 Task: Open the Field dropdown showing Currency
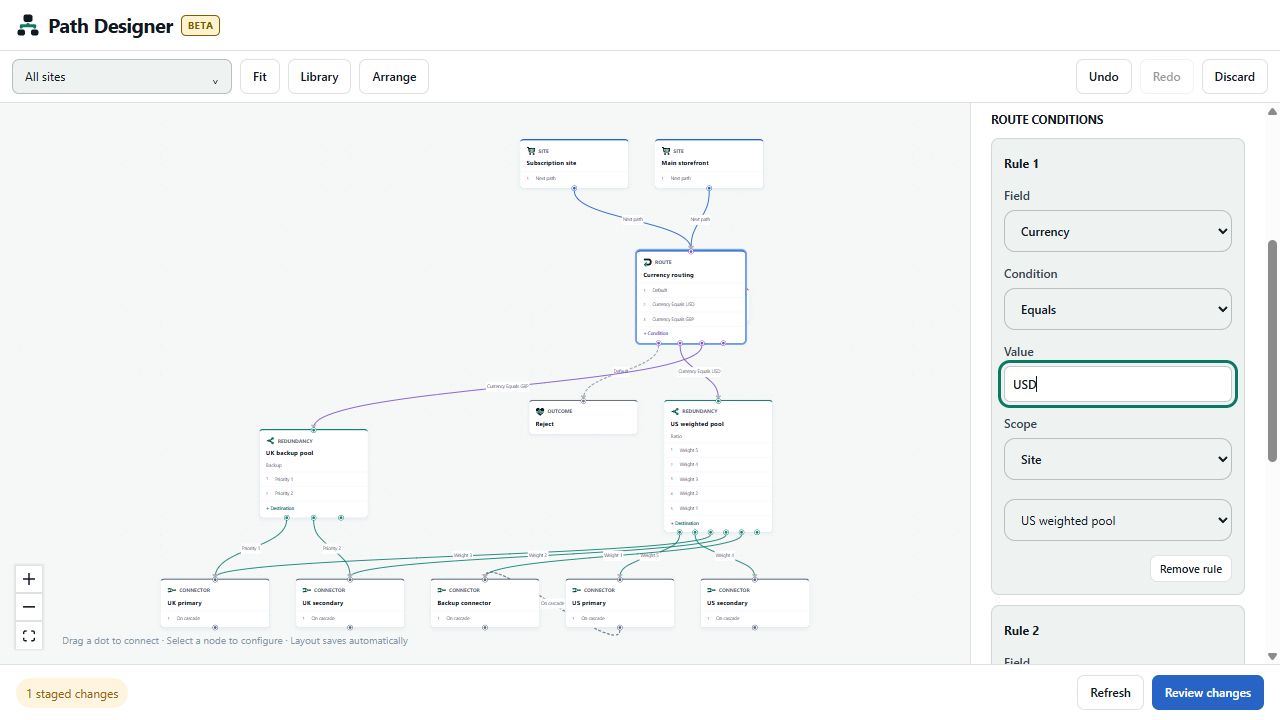coord(1118,231)
